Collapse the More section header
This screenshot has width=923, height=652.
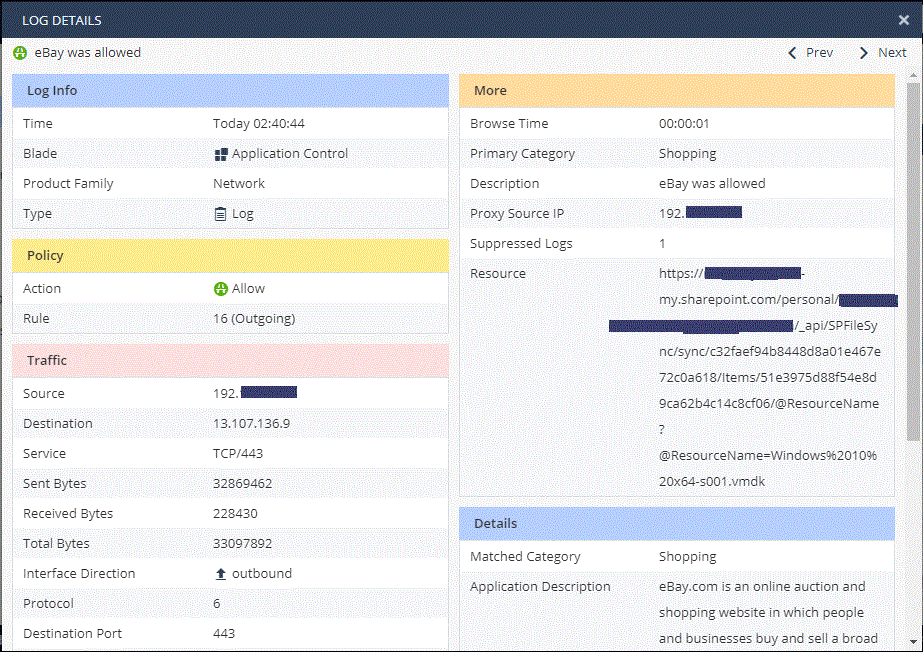677,91
